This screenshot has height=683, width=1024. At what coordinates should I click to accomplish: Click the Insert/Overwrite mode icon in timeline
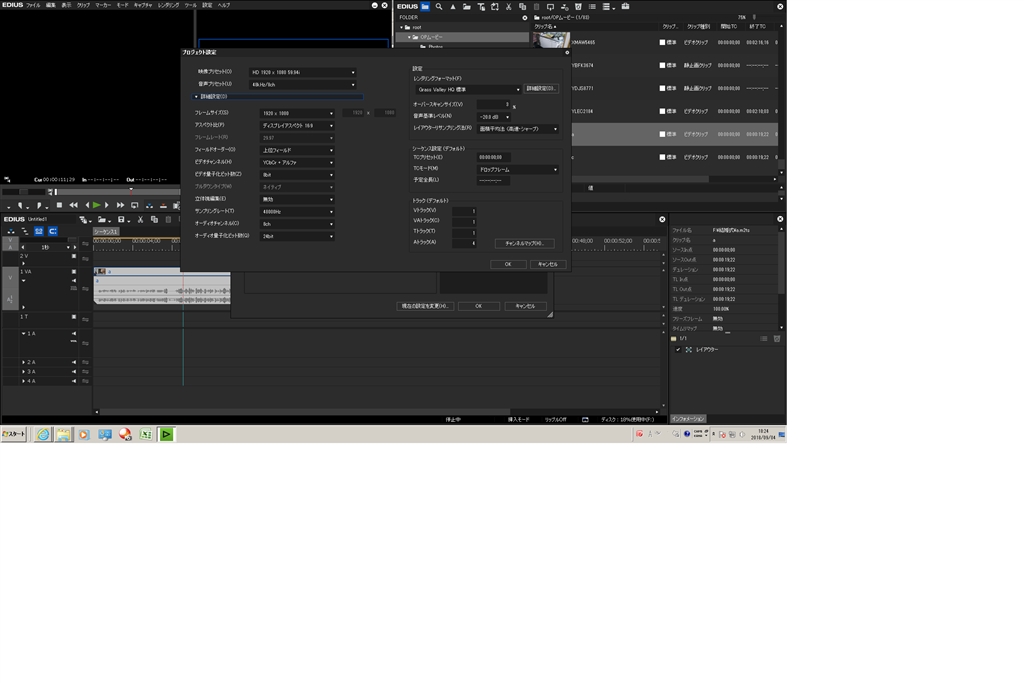(11, 231)
